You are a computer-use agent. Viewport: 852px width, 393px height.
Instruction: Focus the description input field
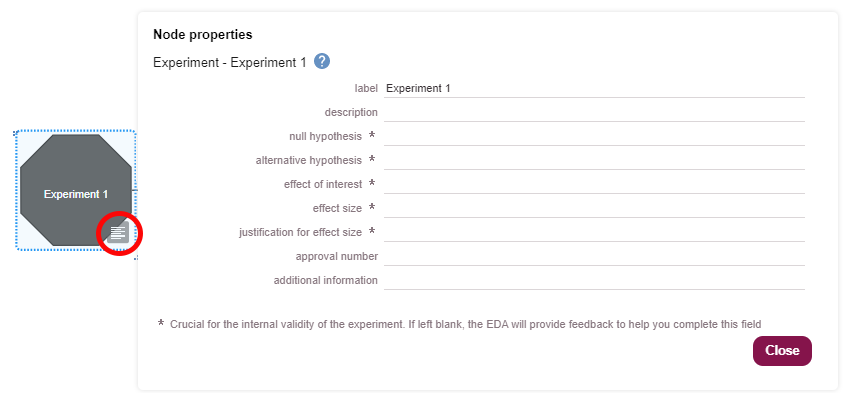tap(594, 113)
